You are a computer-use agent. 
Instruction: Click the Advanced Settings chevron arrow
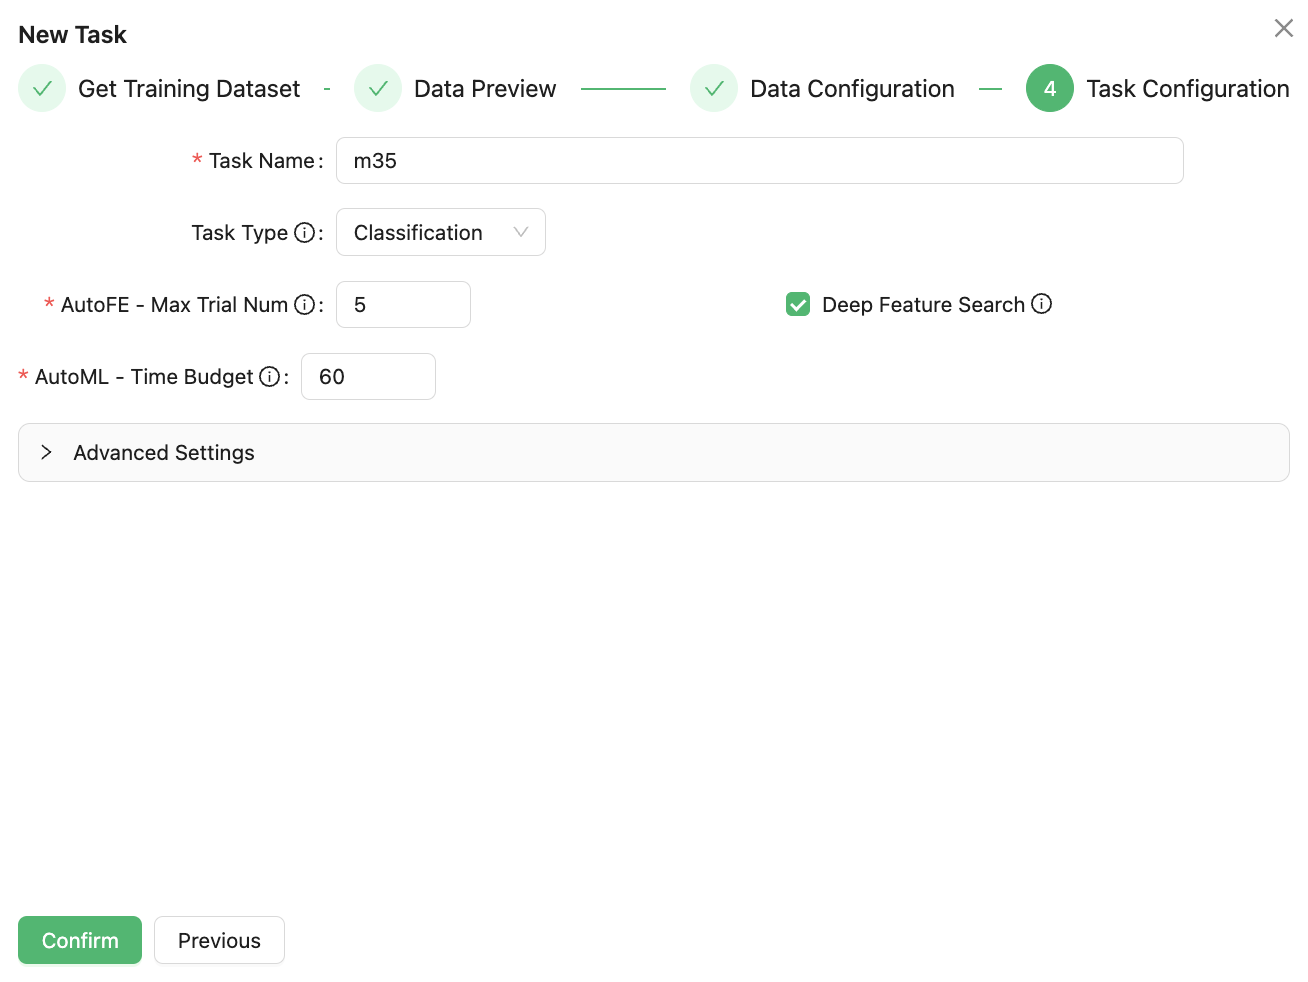click(46, 453)
